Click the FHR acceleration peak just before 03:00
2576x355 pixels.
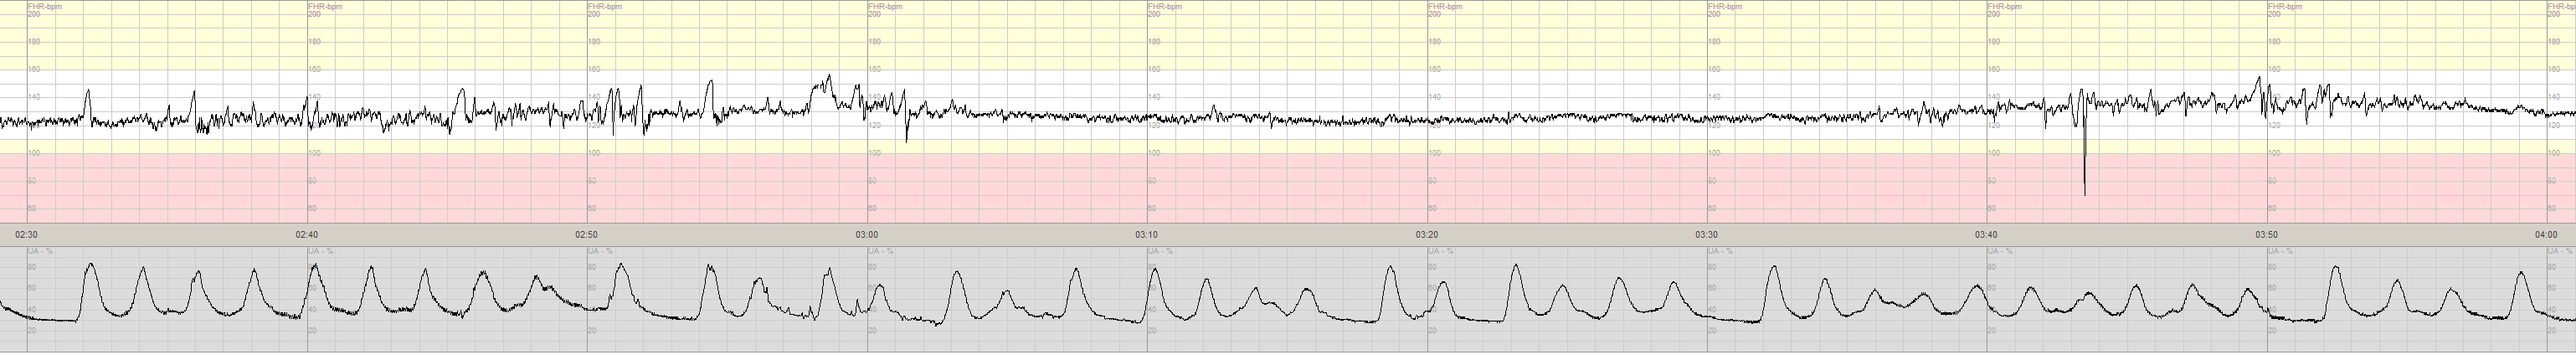coord(829,76)
